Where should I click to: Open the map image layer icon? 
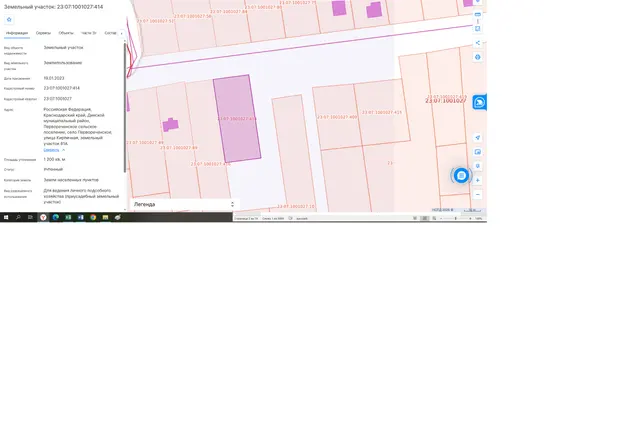[x=478, y=152]
